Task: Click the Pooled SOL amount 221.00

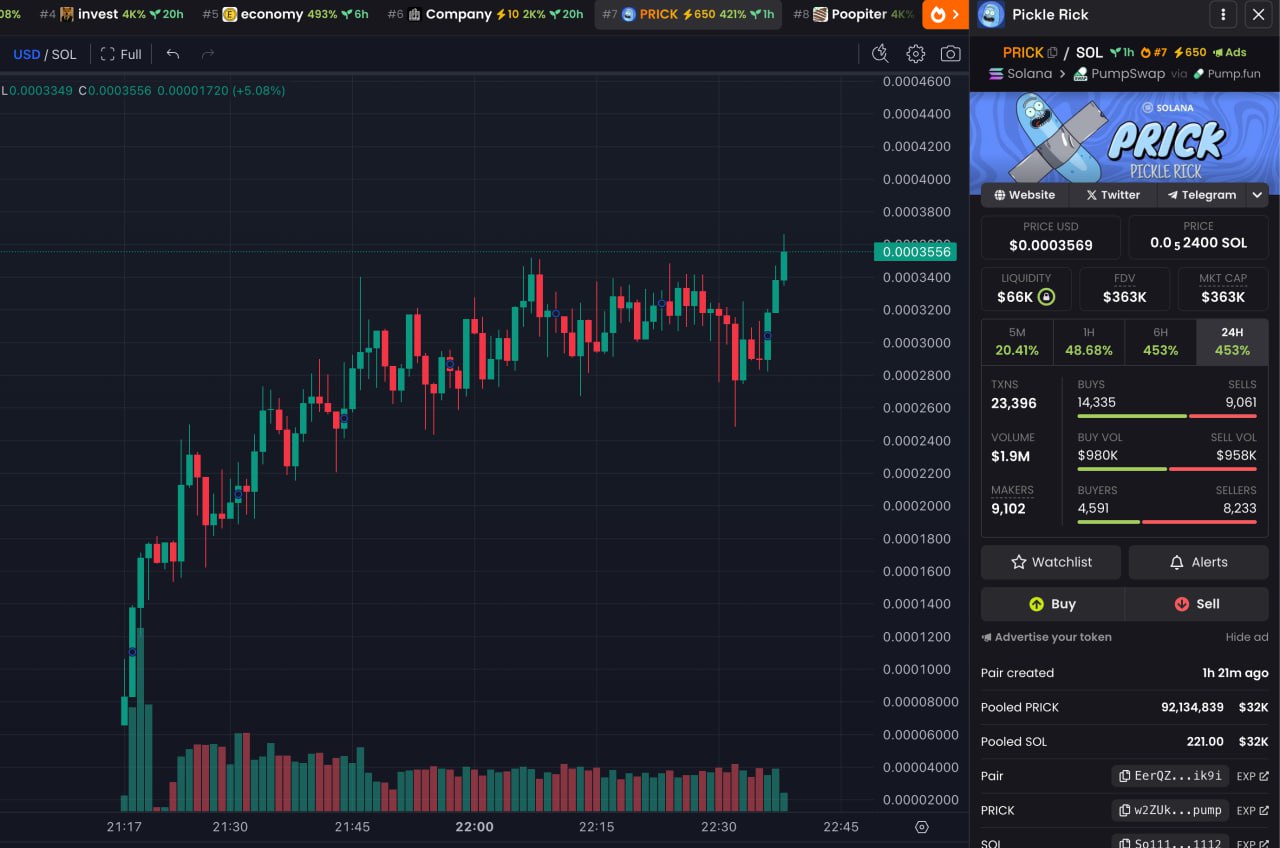Action: 1205,742
